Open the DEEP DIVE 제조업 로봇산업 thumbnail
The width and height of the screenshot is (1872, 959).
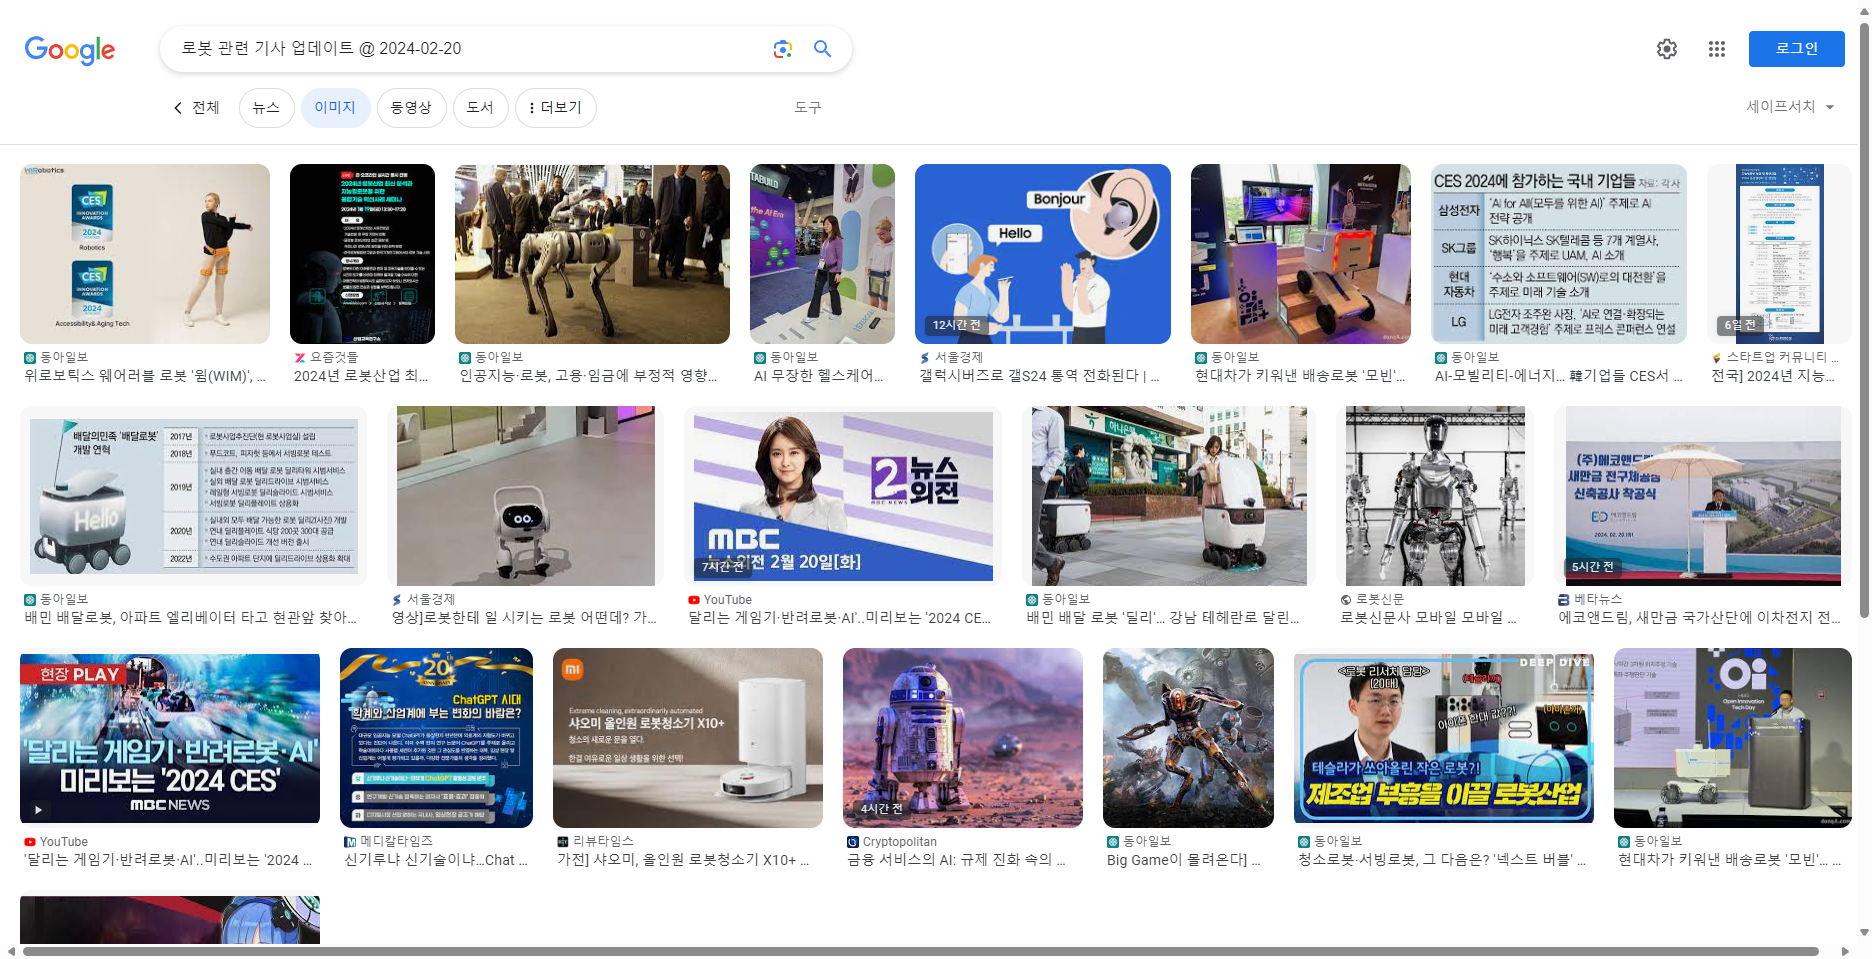[1444, 738]
